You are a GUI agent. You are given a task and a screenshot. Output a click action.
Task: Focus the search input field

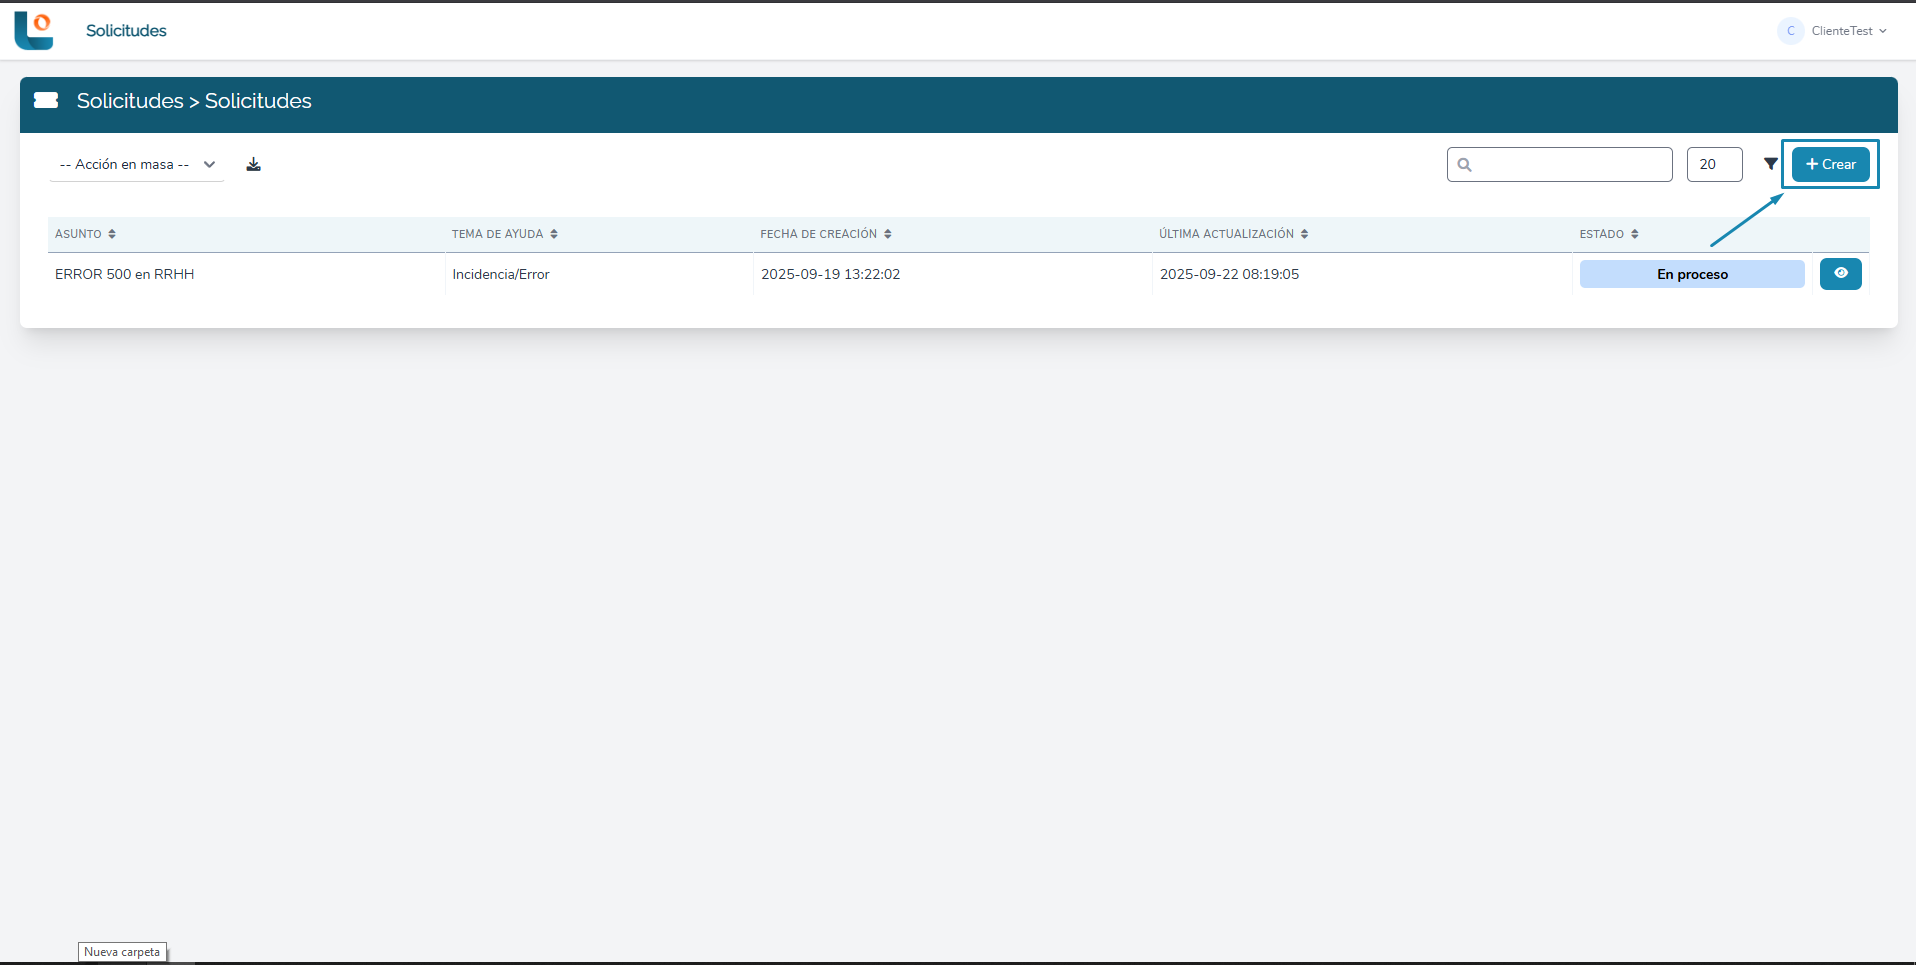[x=1570, y=164]
